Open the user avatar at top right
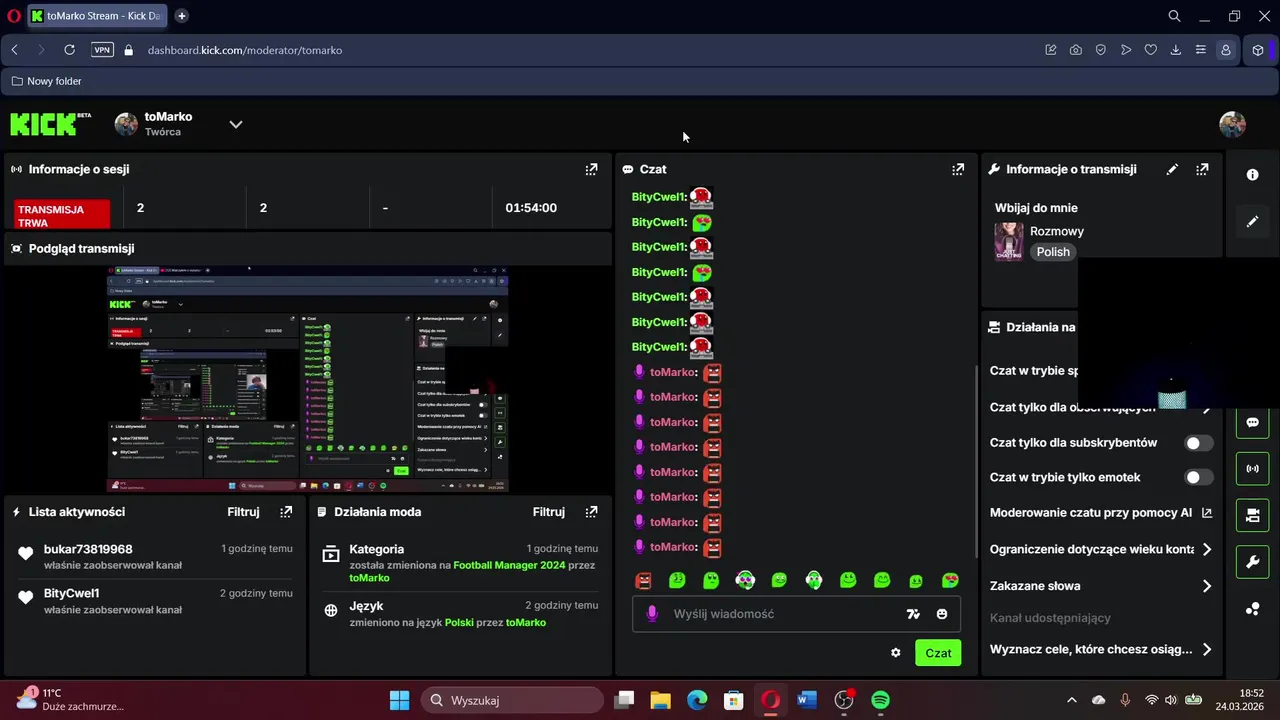The image size is (1280, 720). [x=1232, y=124]
